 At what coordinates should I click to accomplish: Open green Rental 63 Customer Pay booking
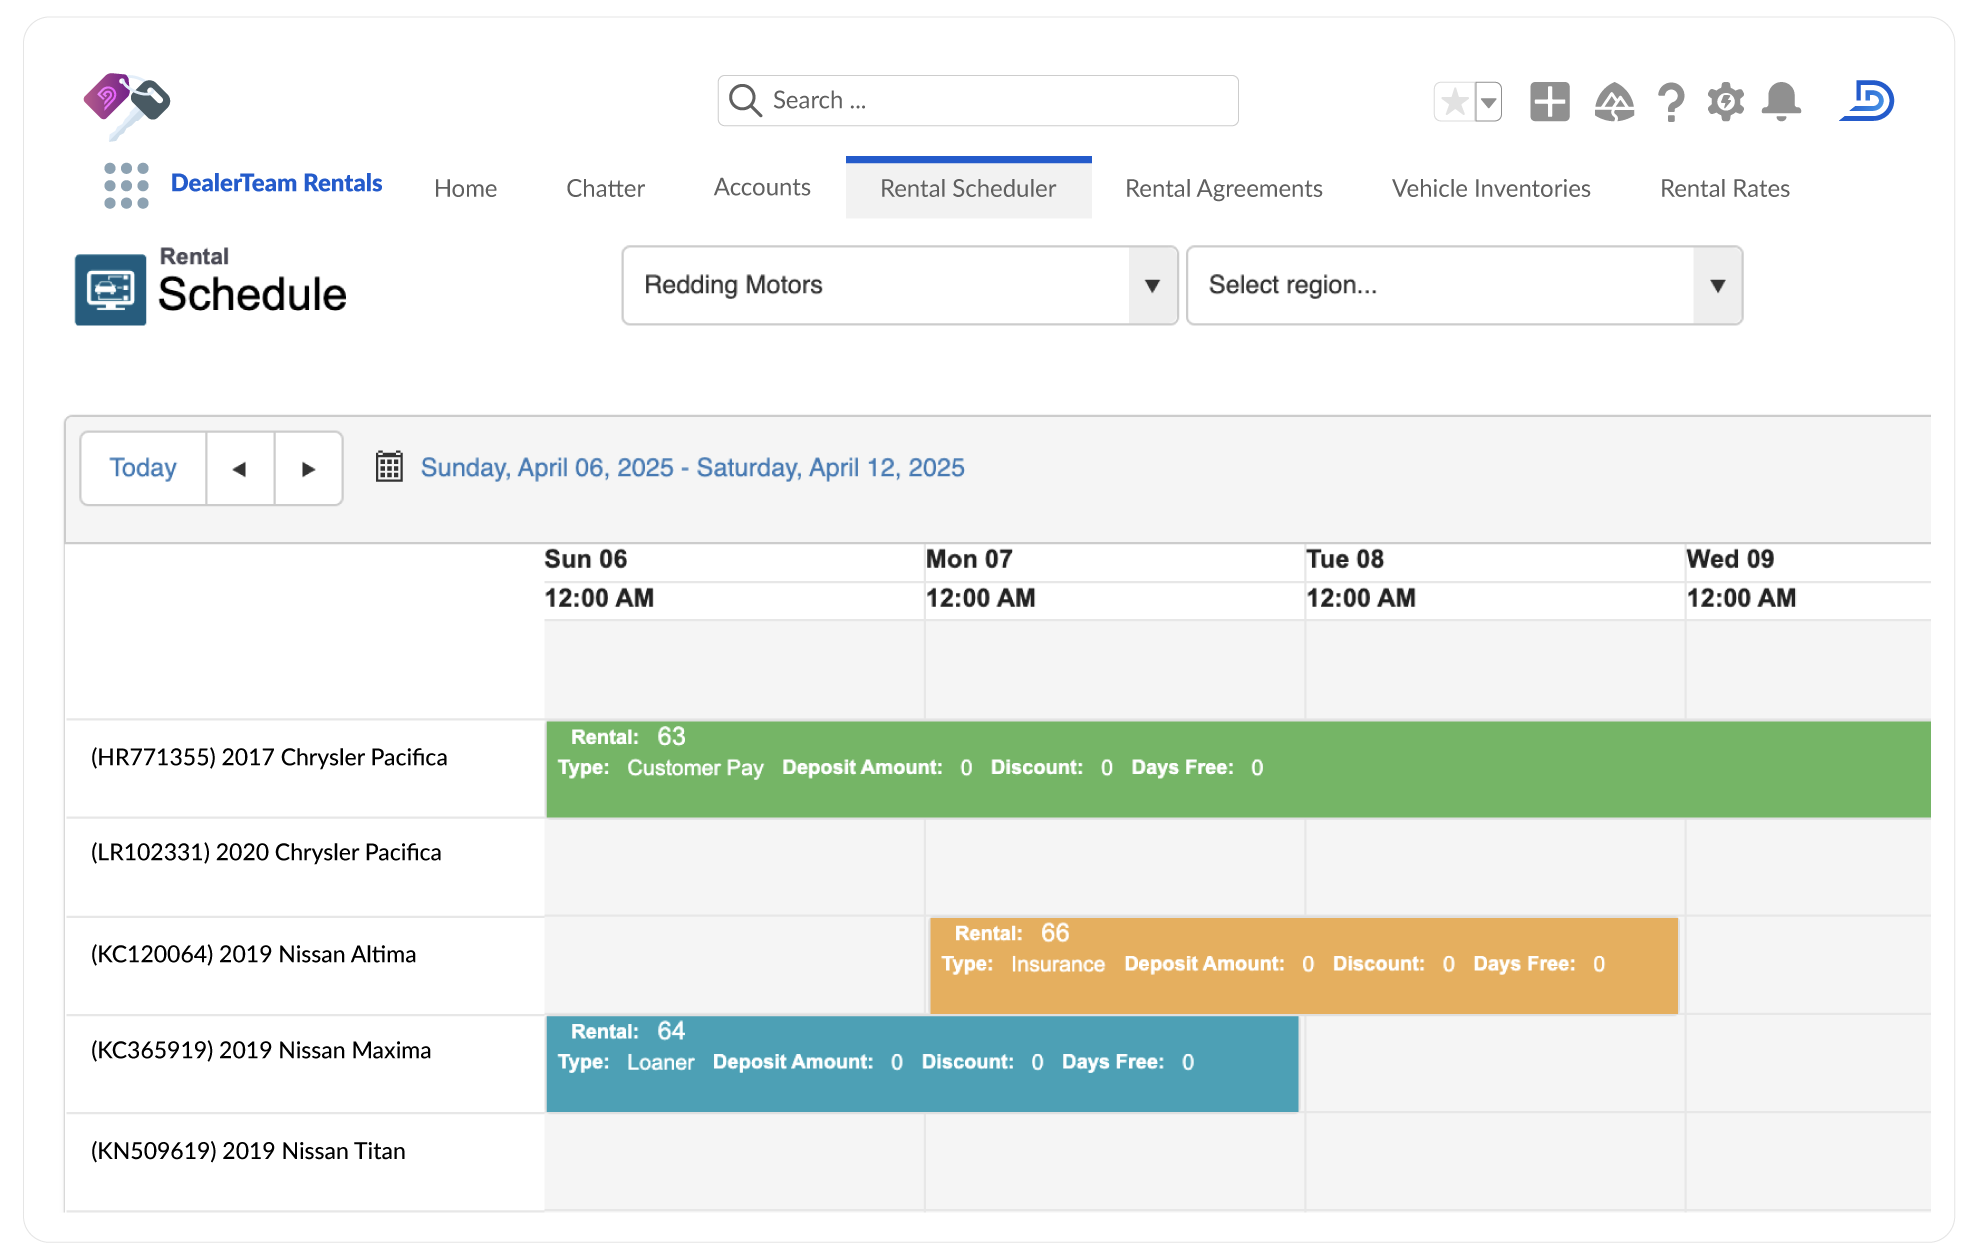point(1238,769)
